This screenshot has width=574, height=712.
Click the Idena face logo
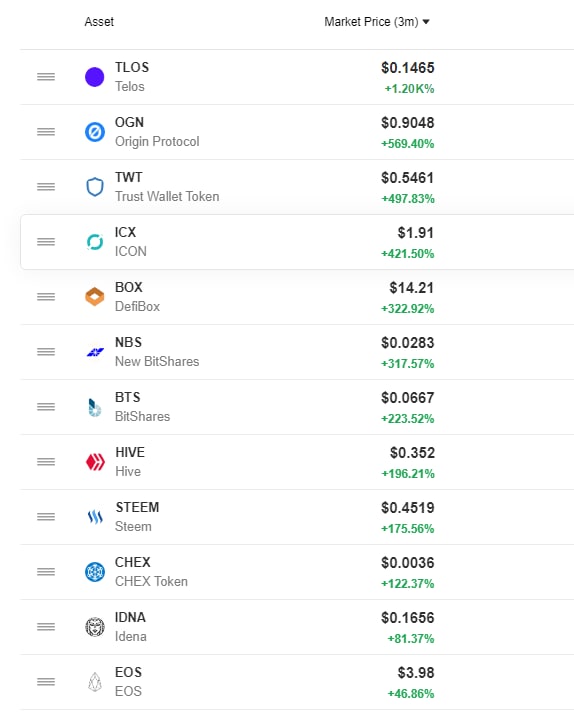94,627
